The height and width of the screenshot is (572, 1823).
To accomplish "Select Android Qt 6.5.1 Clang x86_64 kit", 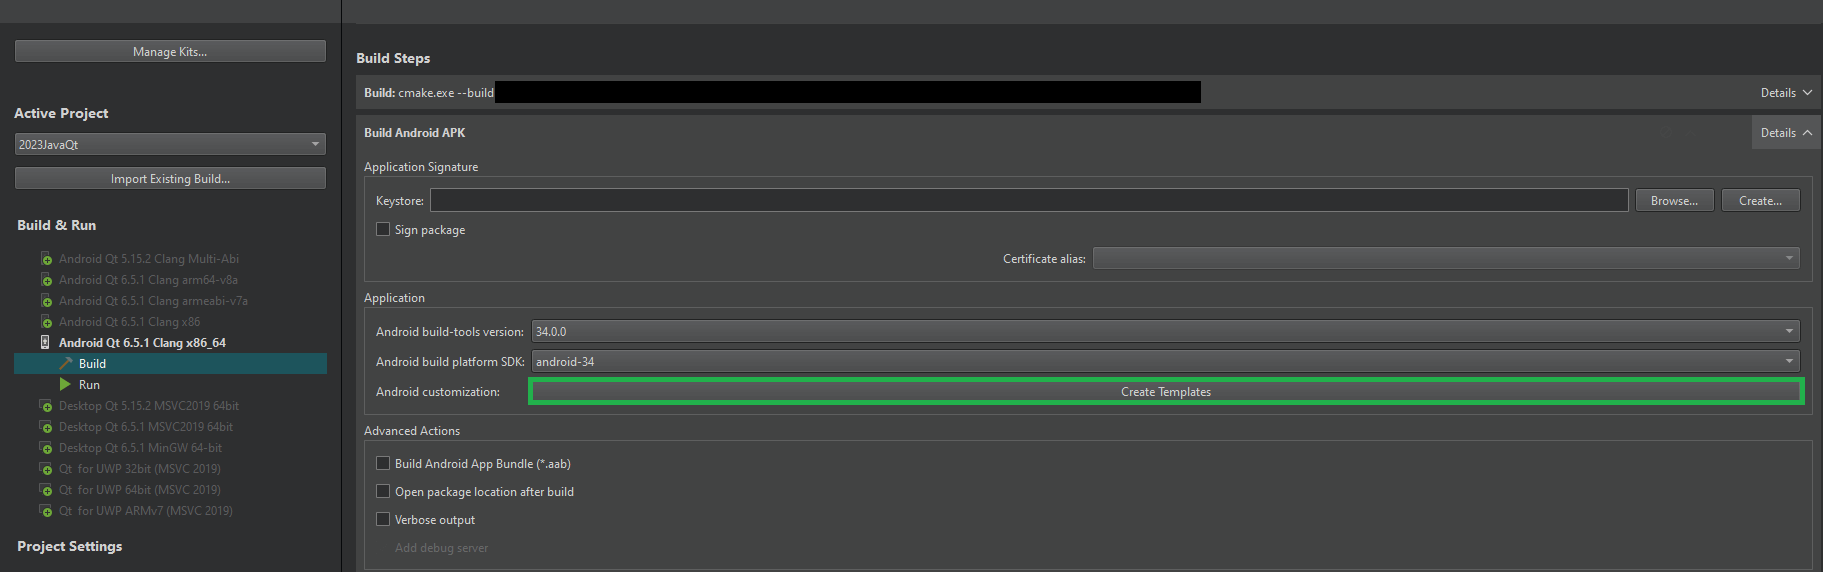I will click(142, 343).
